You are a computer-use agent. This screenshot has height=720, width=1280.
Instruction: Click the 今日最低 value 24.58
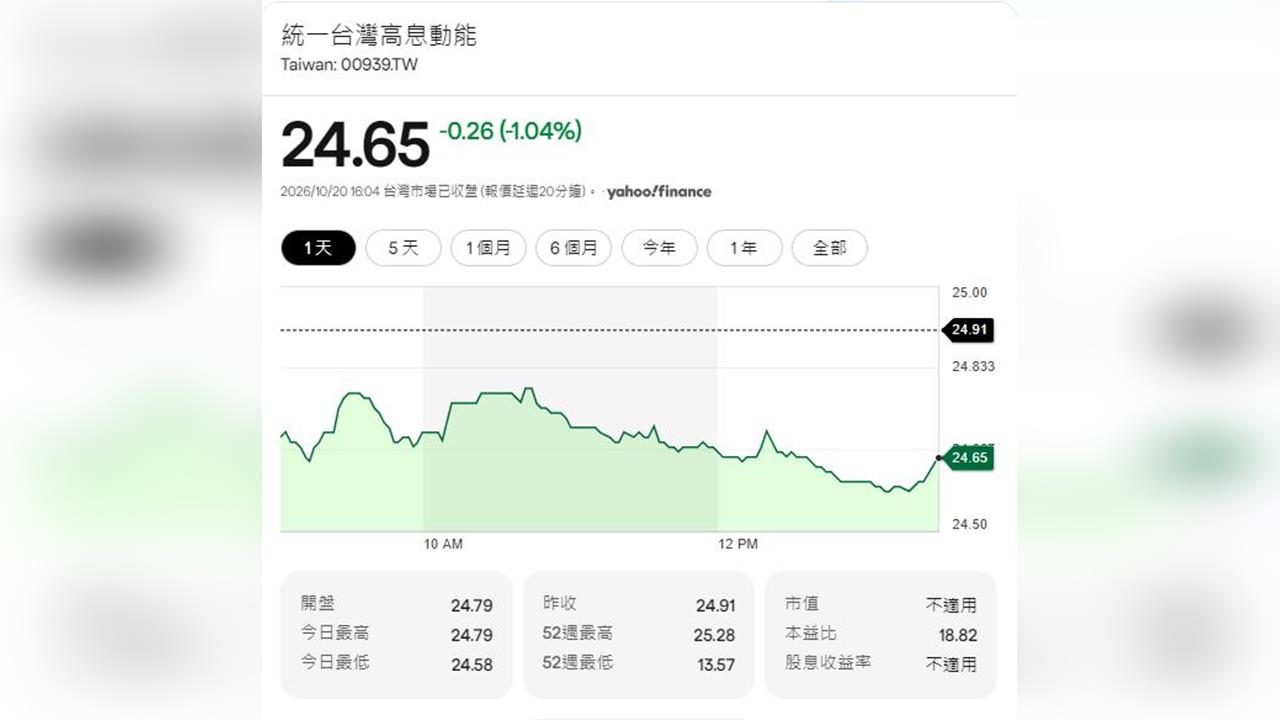tap(472, 664)
